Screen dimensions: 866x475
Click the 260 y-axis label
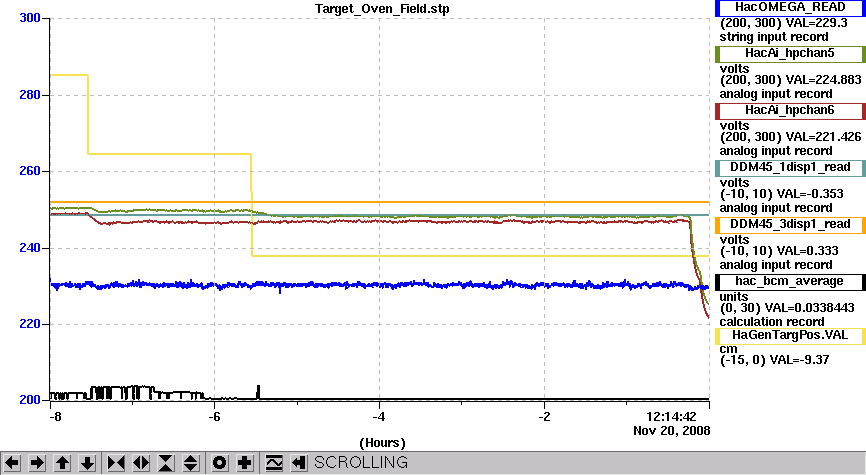point(30,171)
